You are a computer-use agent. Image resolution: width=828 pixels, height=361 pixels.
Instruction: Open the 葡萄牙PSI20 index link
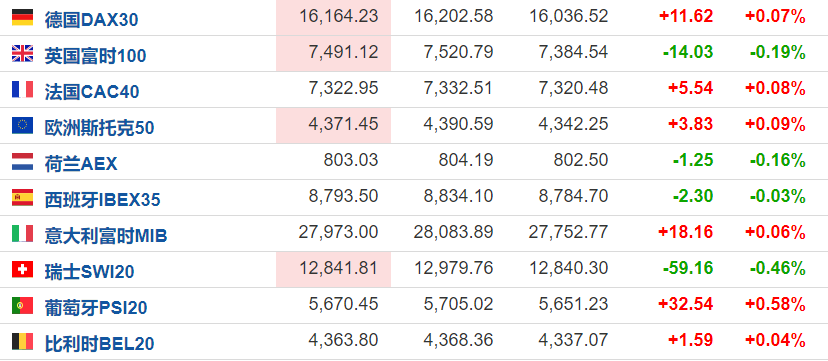click(96, 307)
